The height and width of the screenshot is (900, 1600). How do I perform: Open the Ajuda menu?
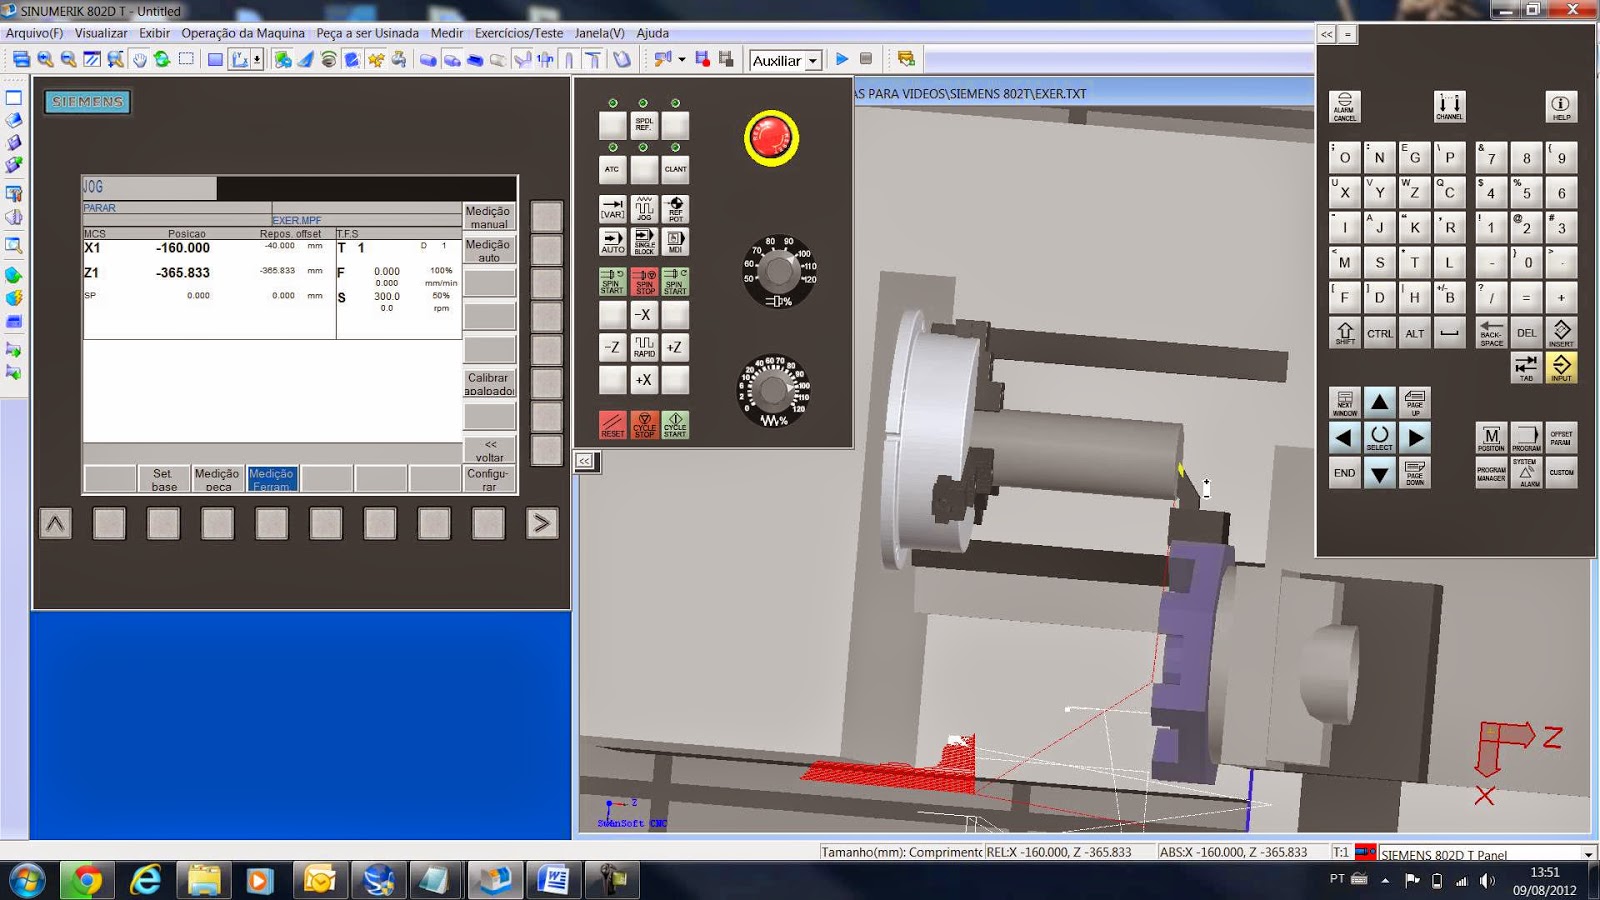click(x=653, y=33)
